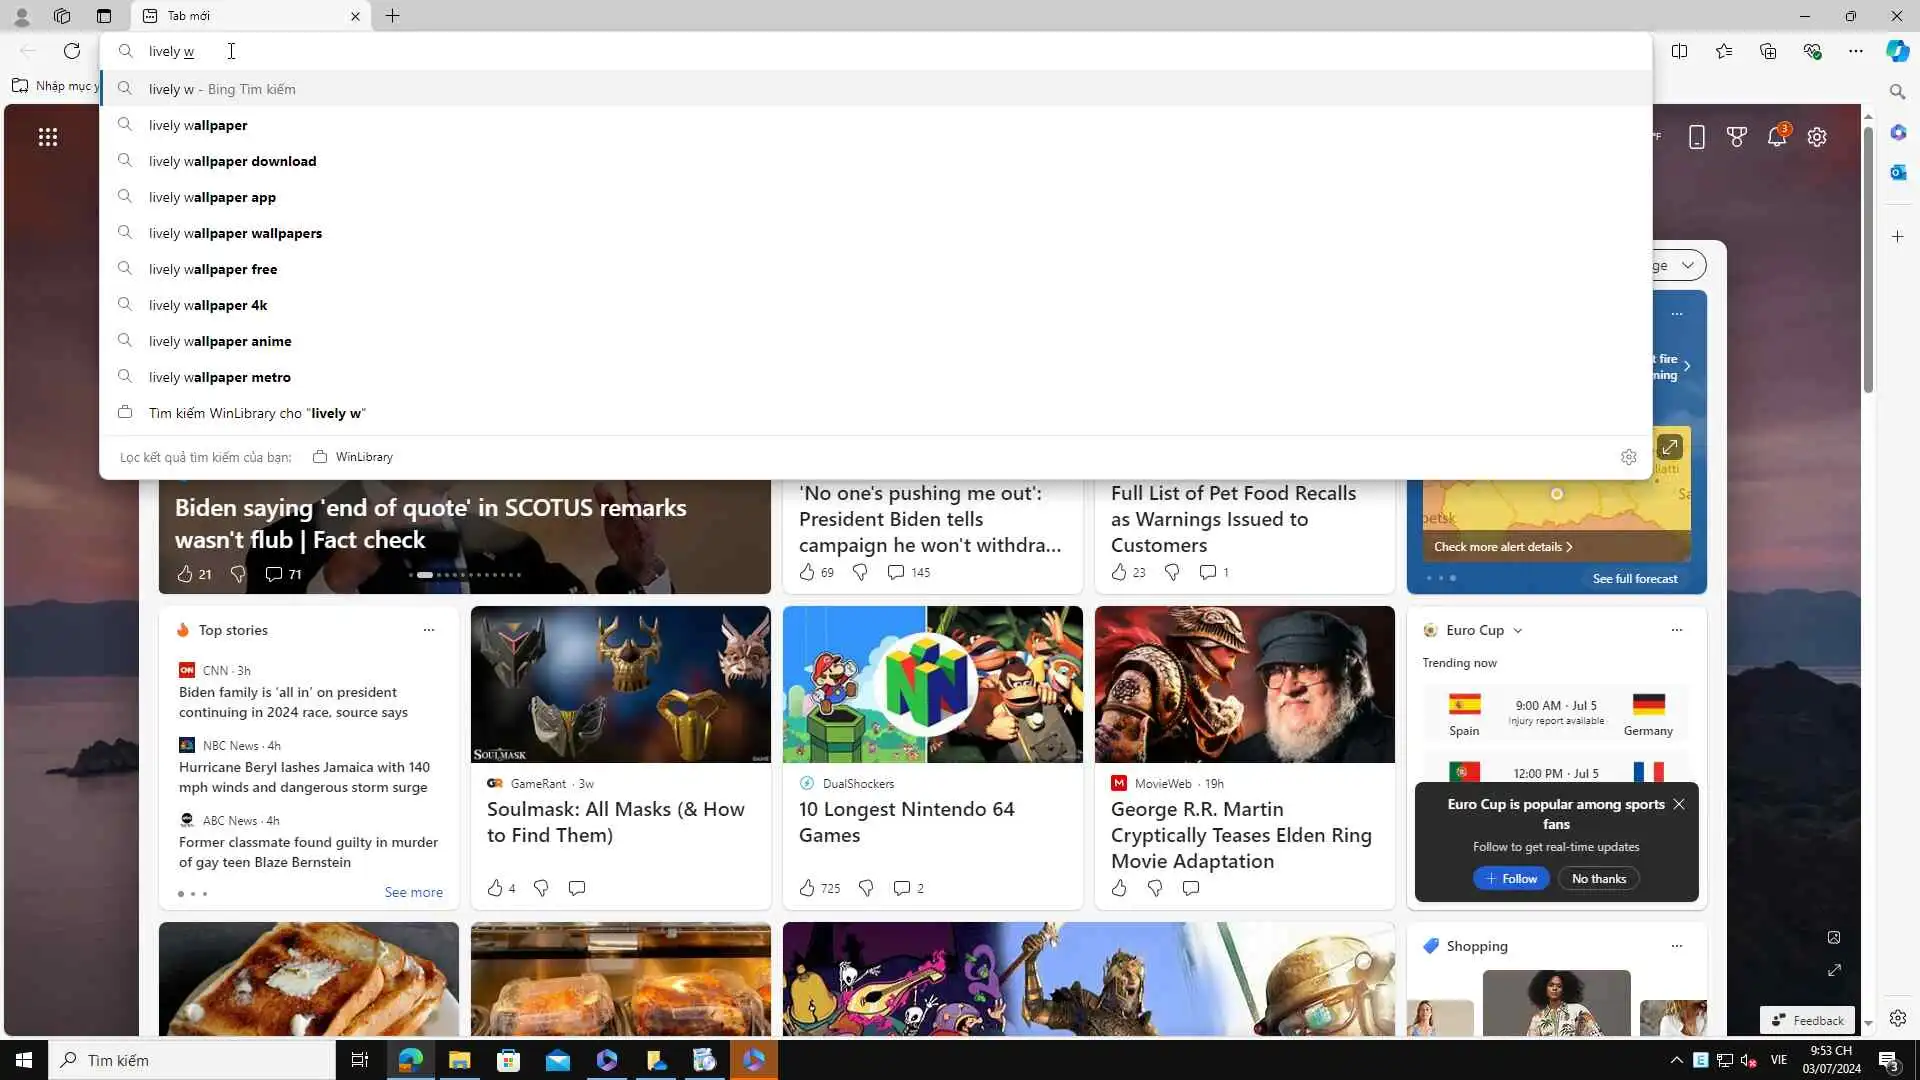Click the Copilot icon in toolbar
This screenshot has height=1080, width=1920.
click(x=1897, y=51)
